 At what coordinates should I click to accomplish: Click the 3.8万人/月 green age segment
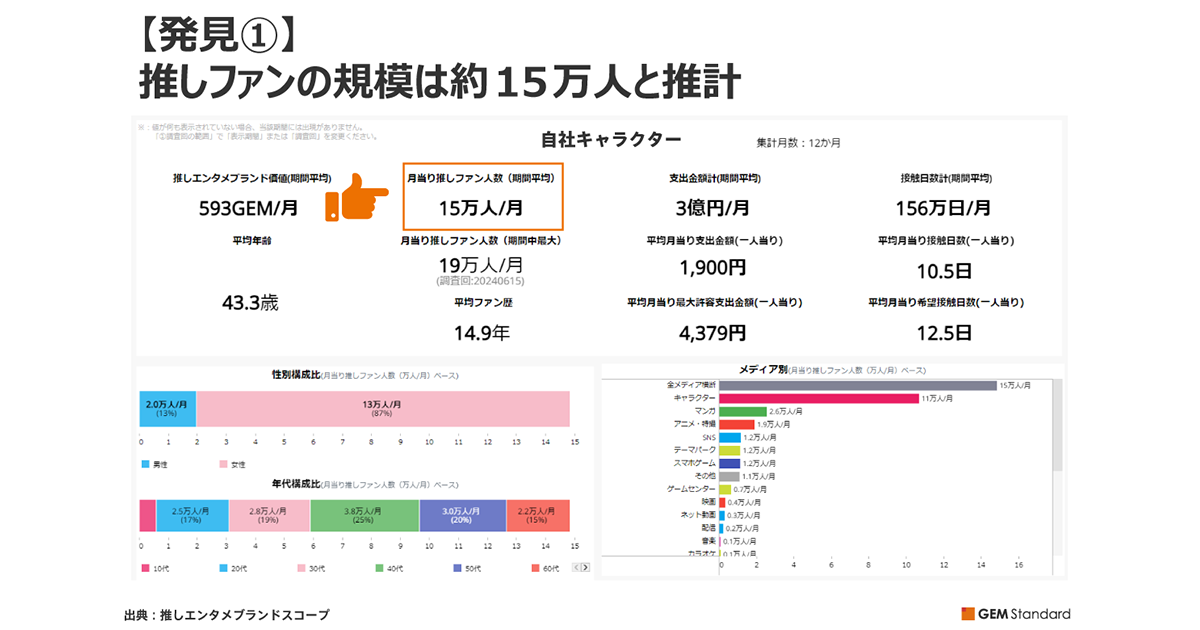tap(364, 514)
